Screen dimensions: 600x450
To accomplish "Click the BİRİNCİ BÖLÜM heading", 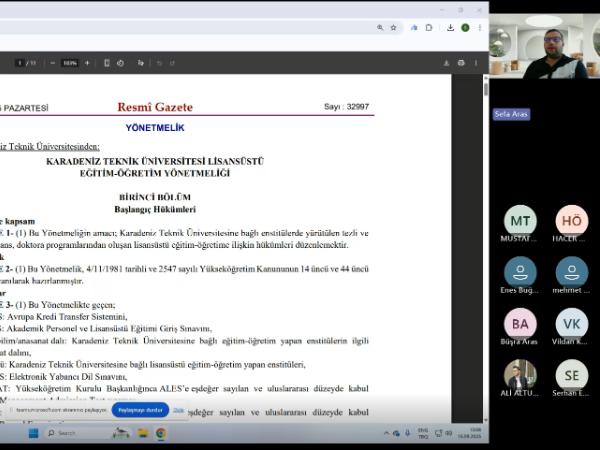I will click(x=155, y=197).
